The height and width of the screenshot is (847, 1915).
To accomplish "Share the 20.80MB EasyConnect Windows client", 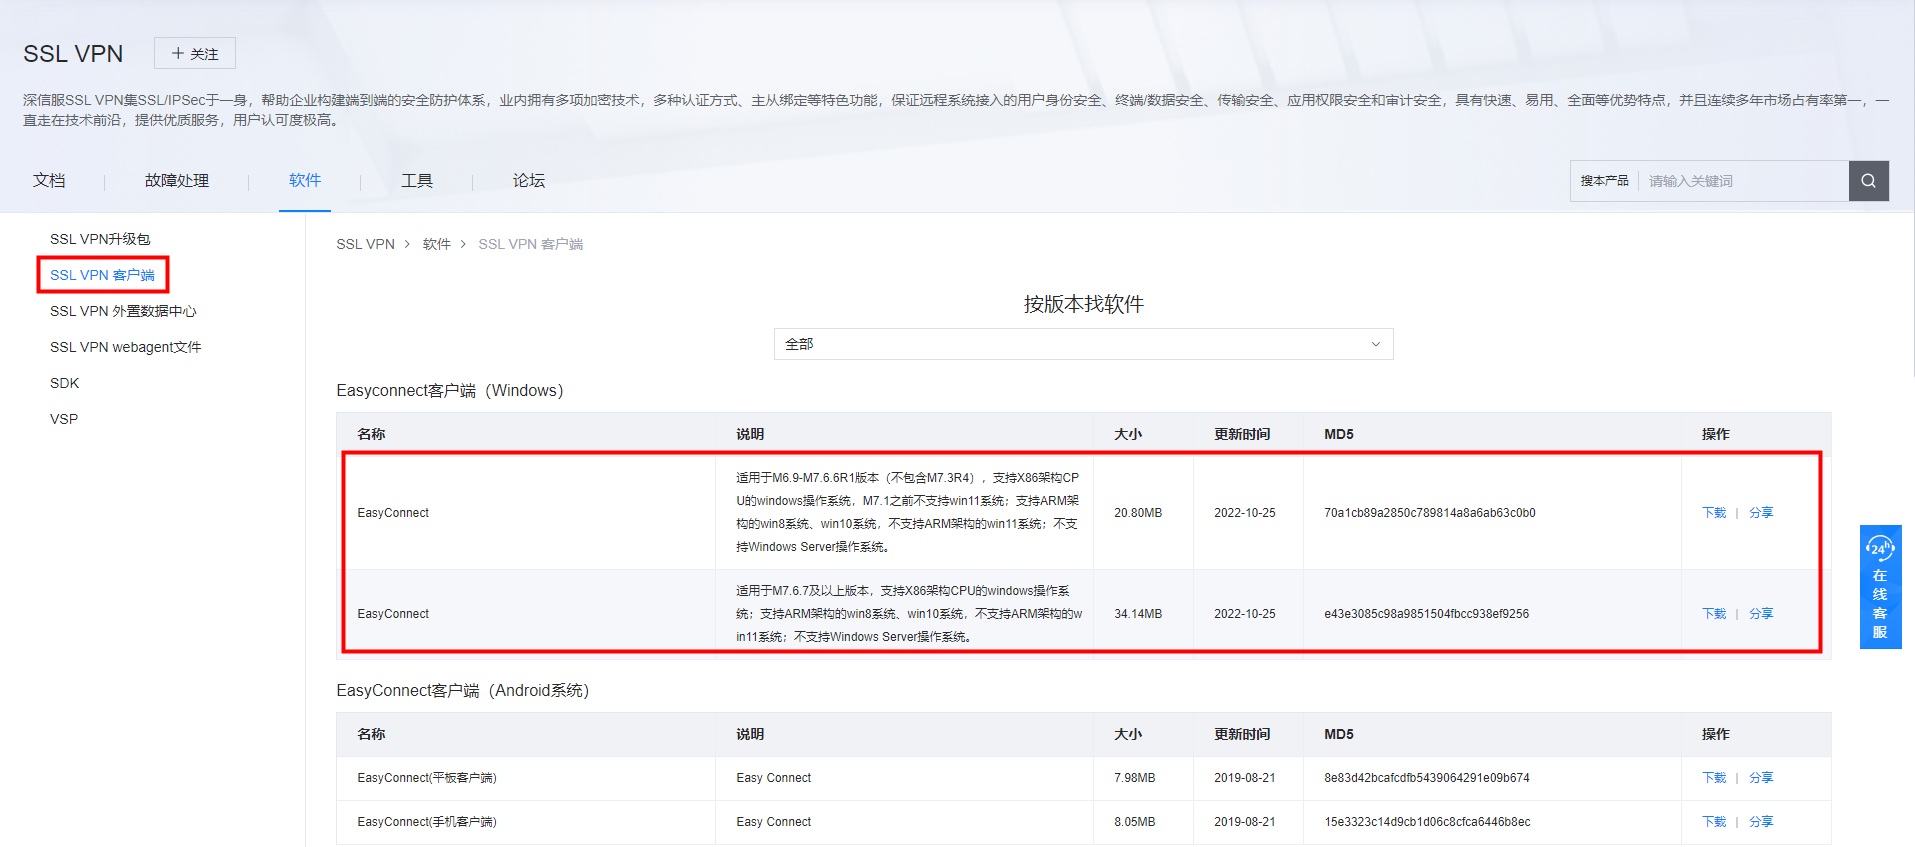I will [x=1761, y=513].
